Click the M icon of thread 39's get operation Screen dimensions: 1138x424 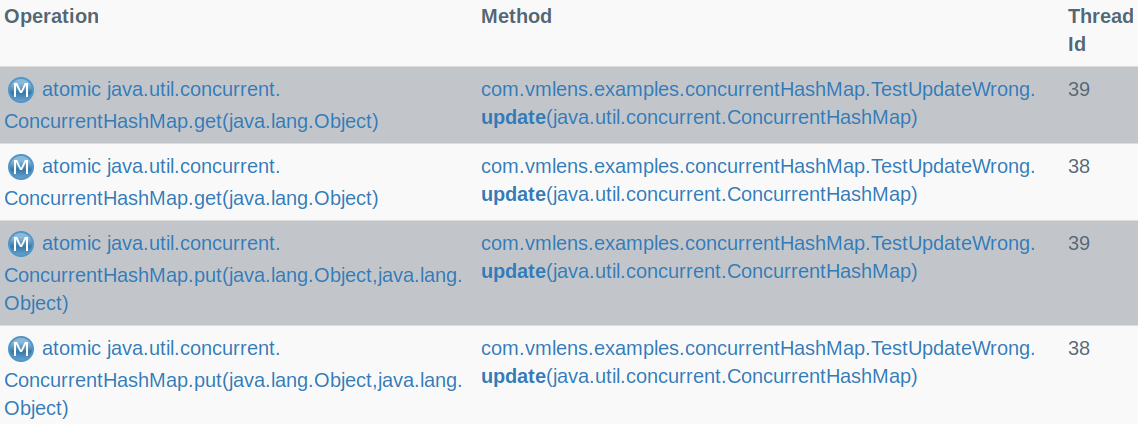[21, 90]
